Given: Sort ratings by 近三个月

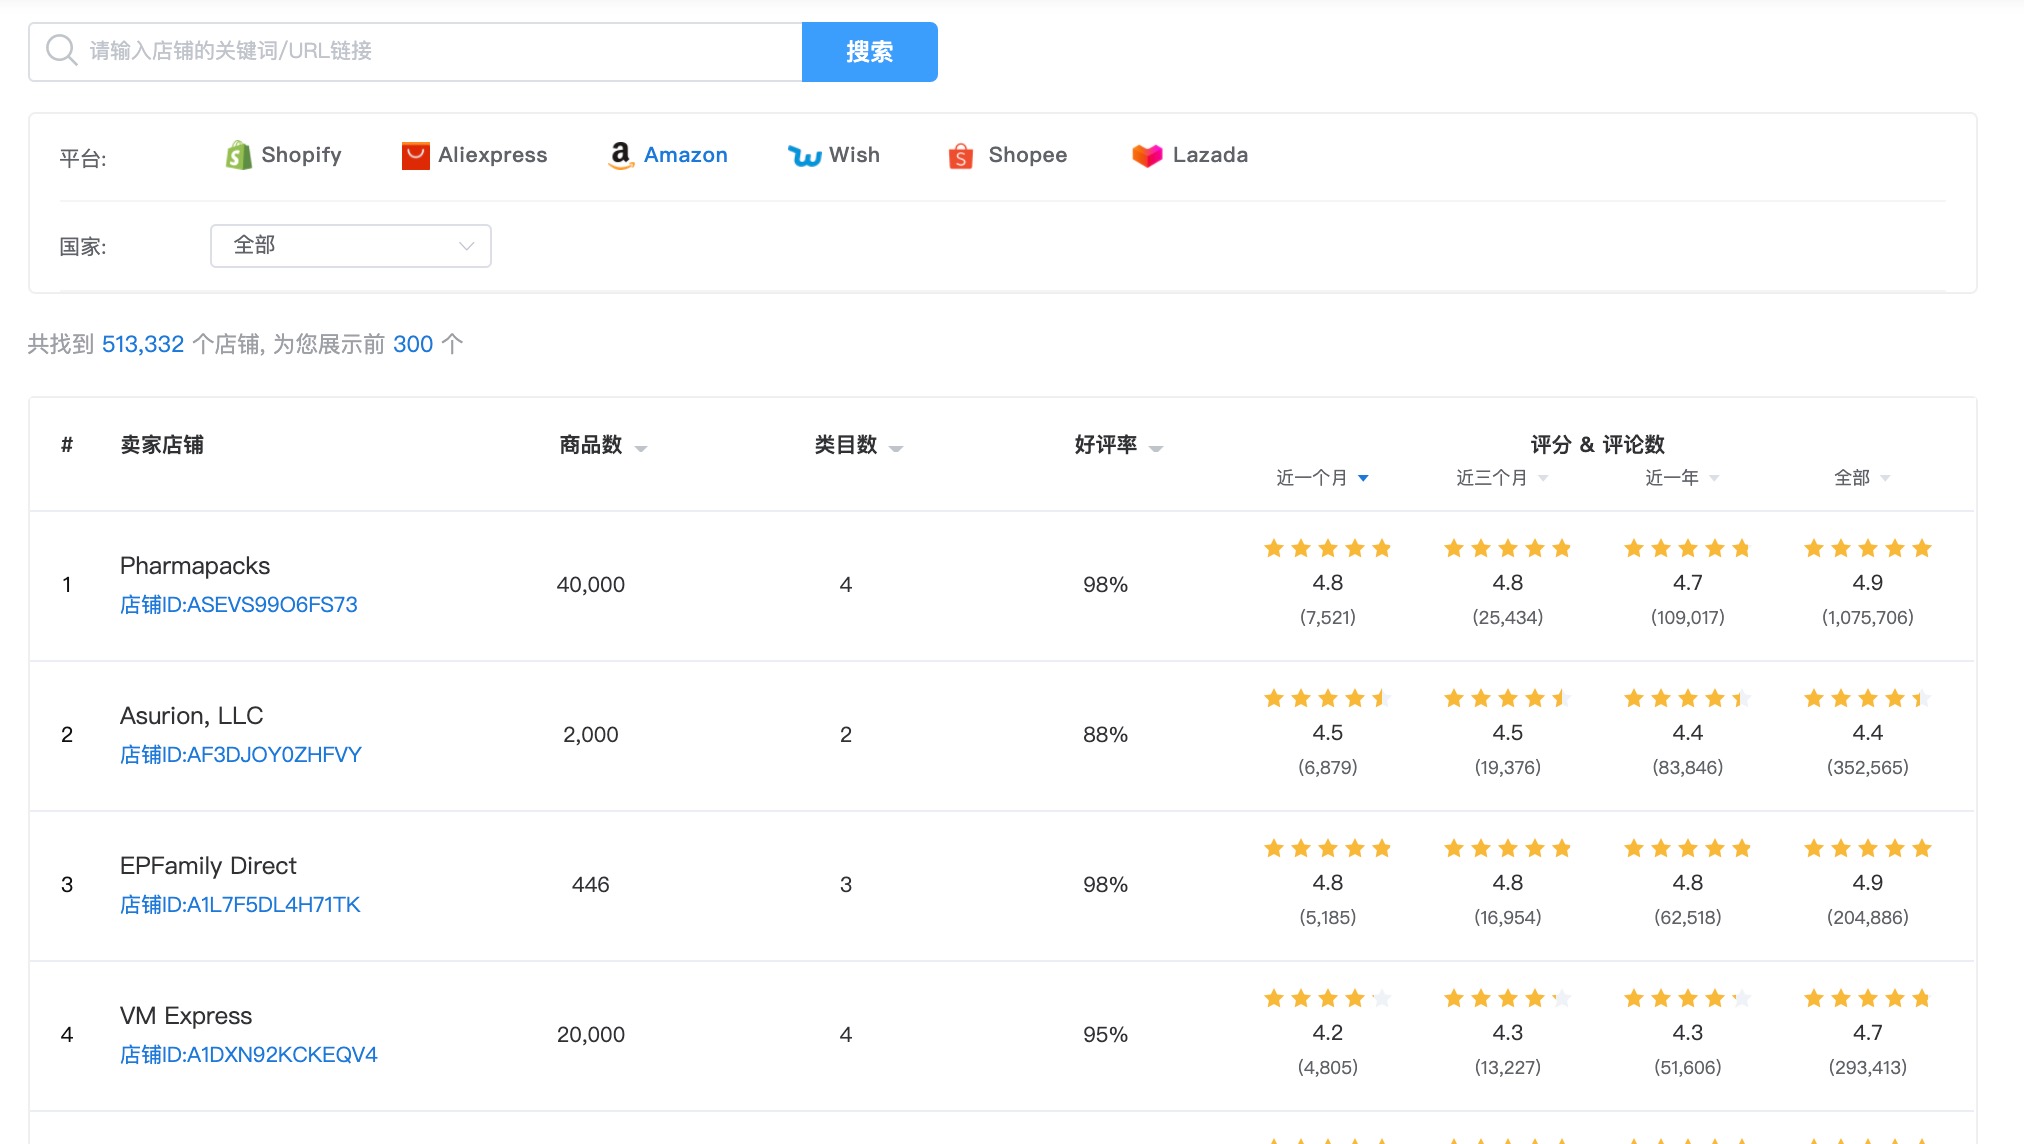Looking at the screenshot, I should pyautogui.click(x=1502, y=478).
